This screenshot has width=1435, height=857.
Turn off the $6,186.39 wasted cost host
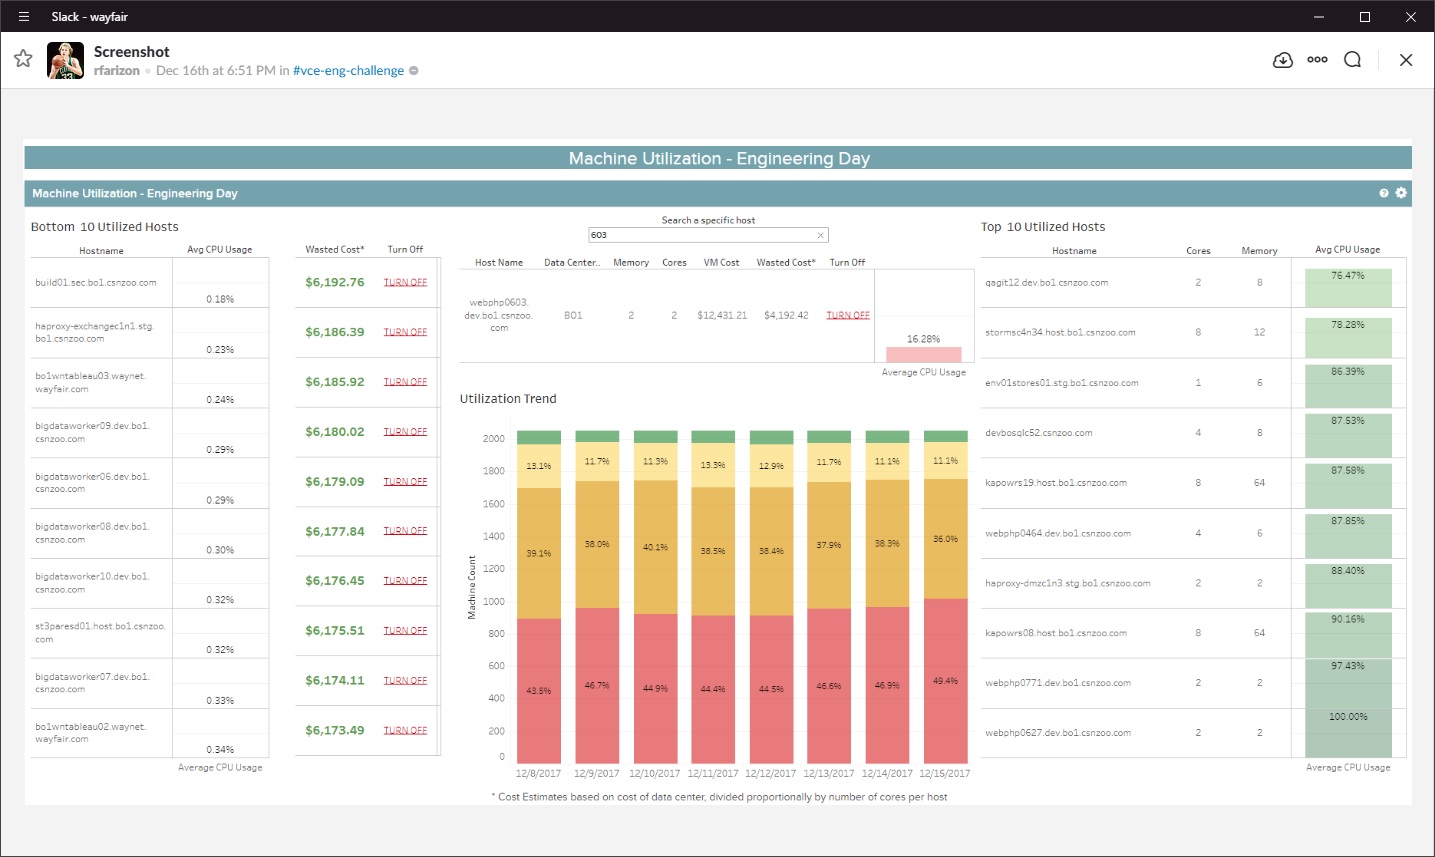tap(405, 332)
